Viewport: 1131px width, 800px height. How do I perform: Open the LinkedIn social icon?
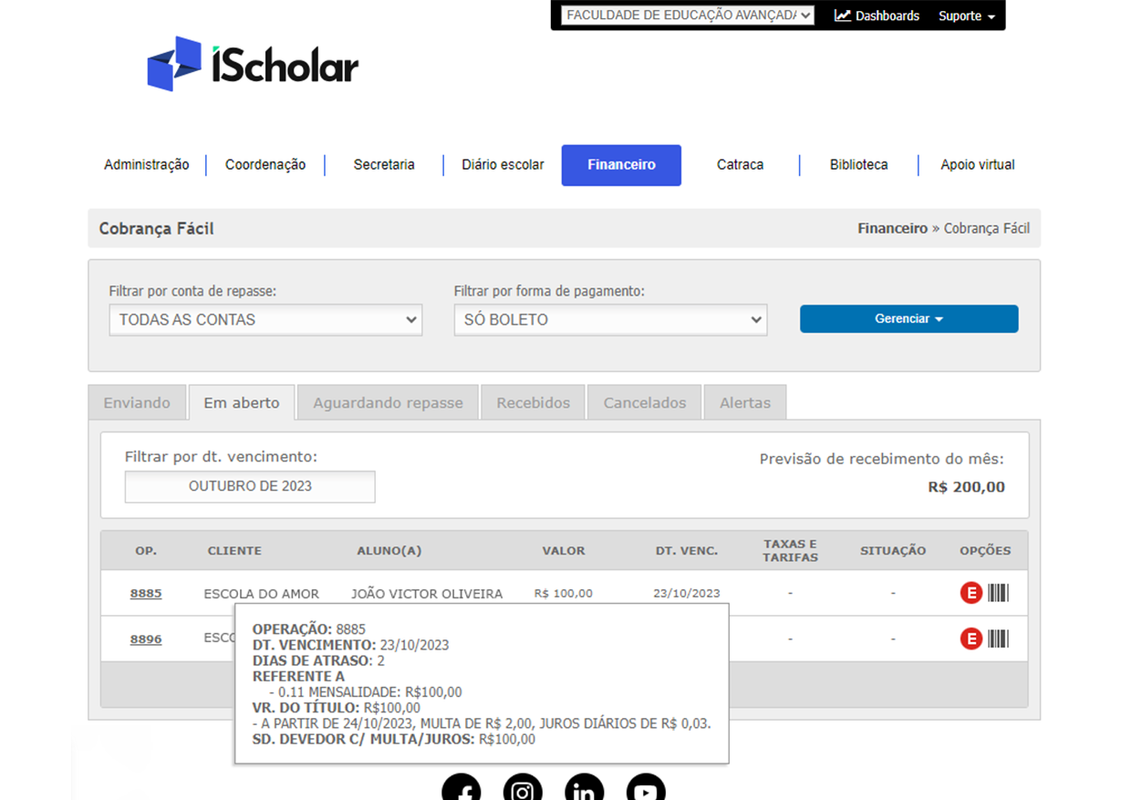click(x=584, y=788)
